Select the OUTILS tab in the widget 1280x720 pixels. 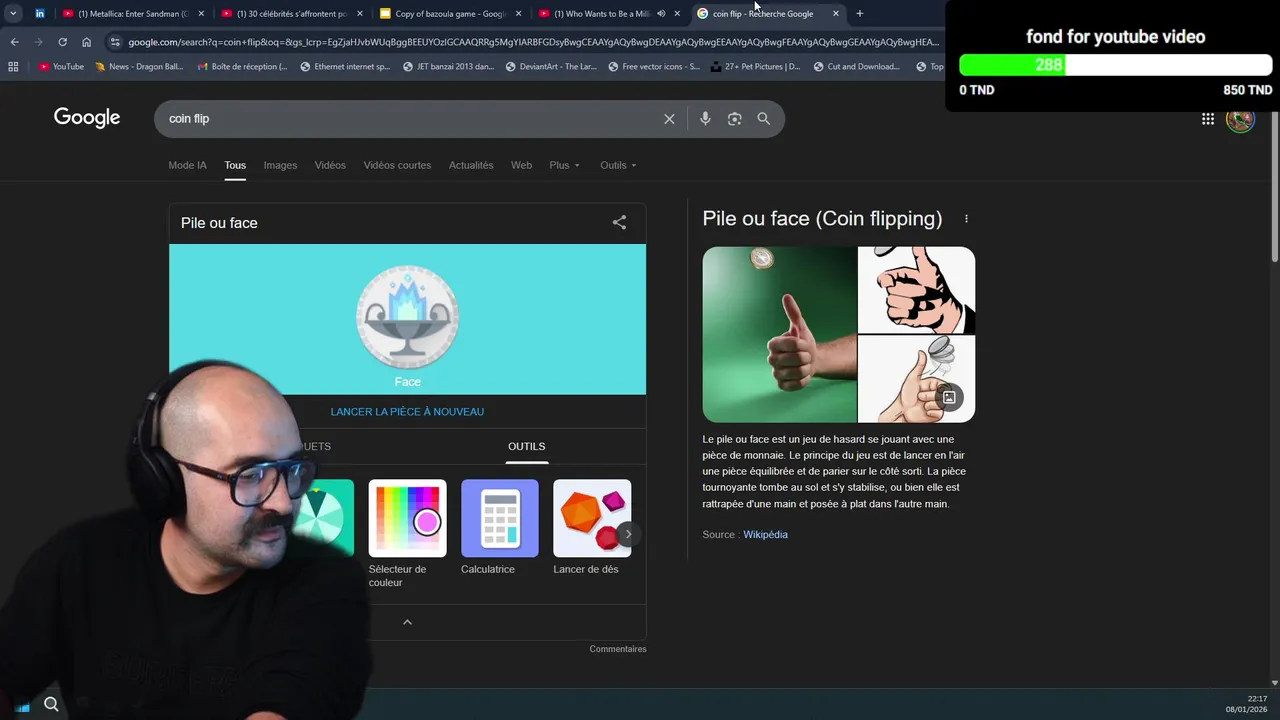tap(527, 447)
